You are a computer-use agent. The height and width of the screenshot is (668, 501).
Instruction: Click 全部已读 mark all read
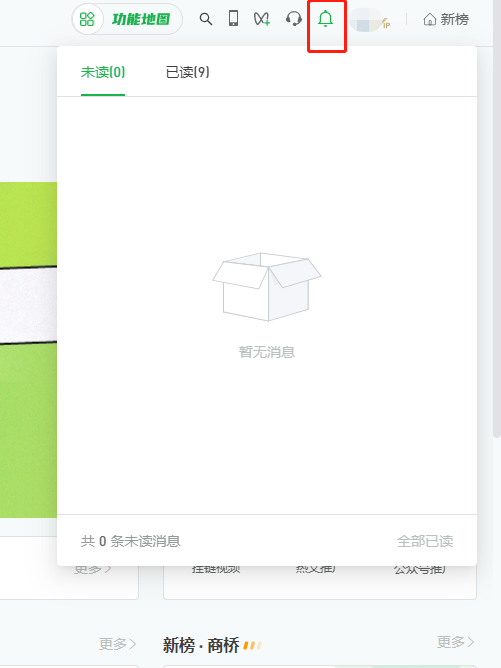click(425, 541)
